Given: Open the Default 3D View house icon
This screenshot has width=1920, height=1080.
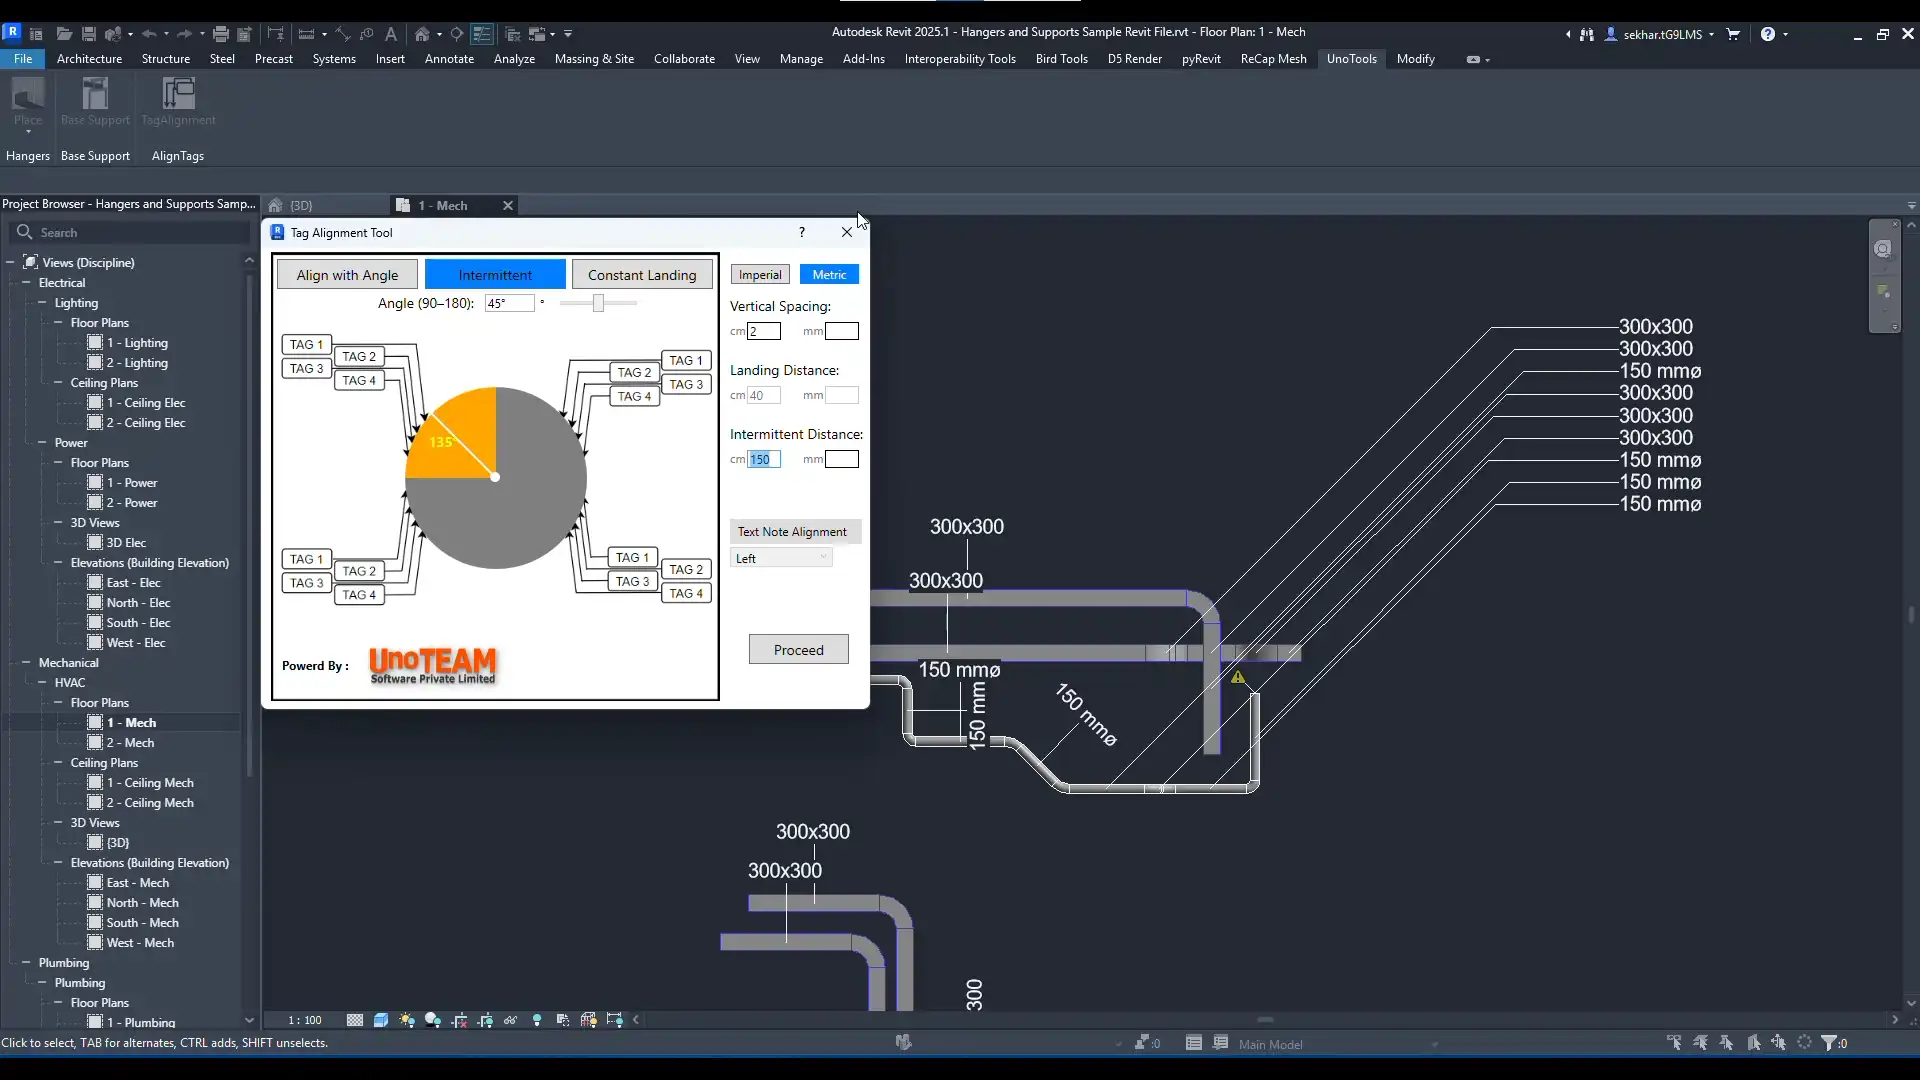Looking at the screenshot, I should pyautogui.click(x=422, y=34).
